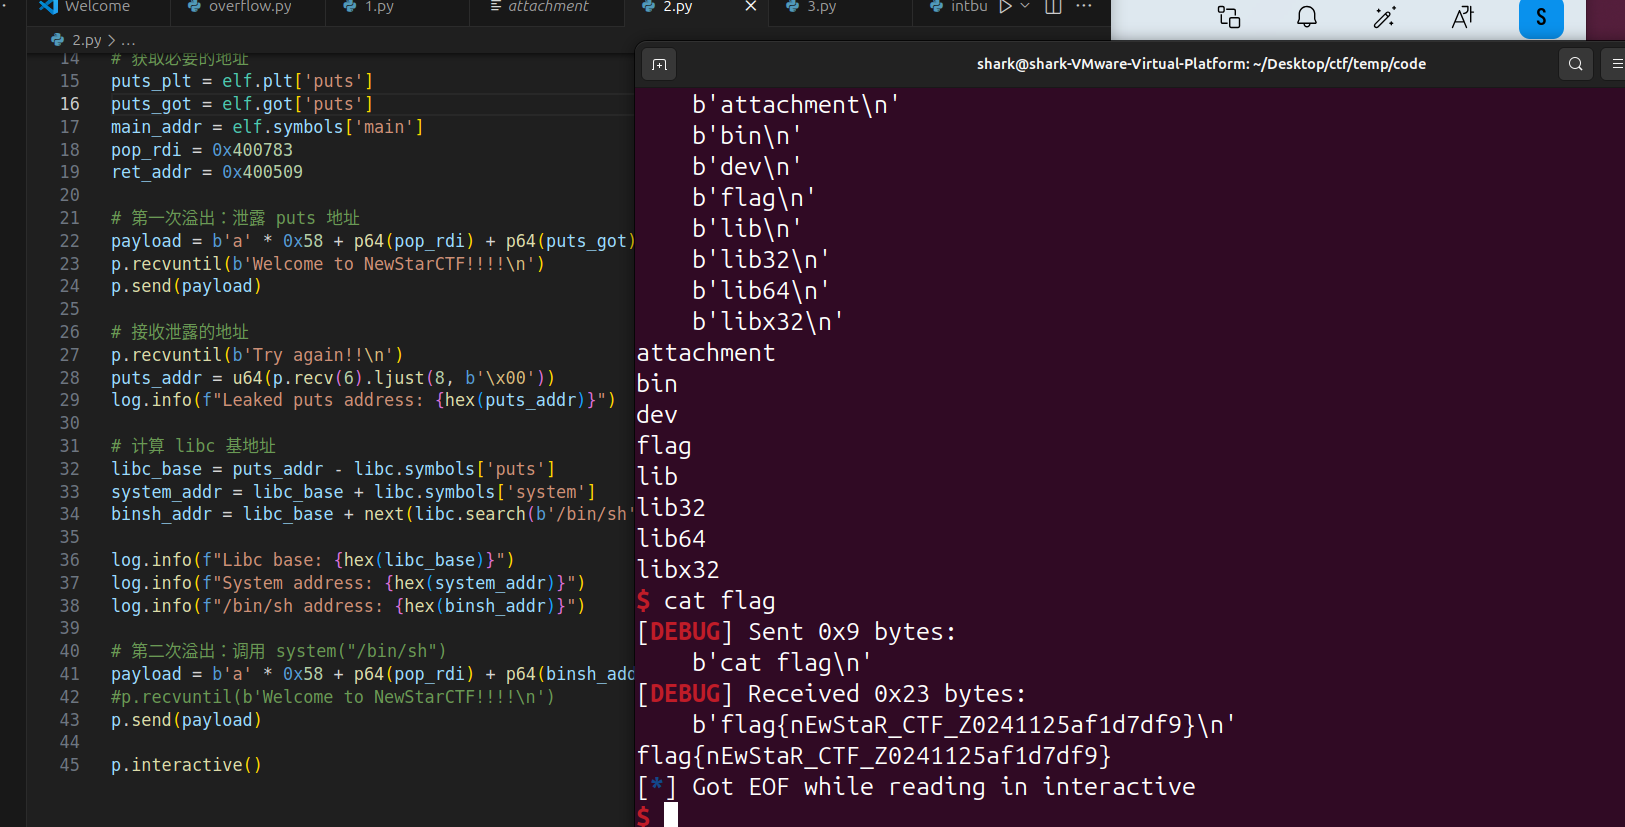The width and height of the screenshot is (1625, 827).
Task: Click the log.info Libc base line
Action: point(313,560)
